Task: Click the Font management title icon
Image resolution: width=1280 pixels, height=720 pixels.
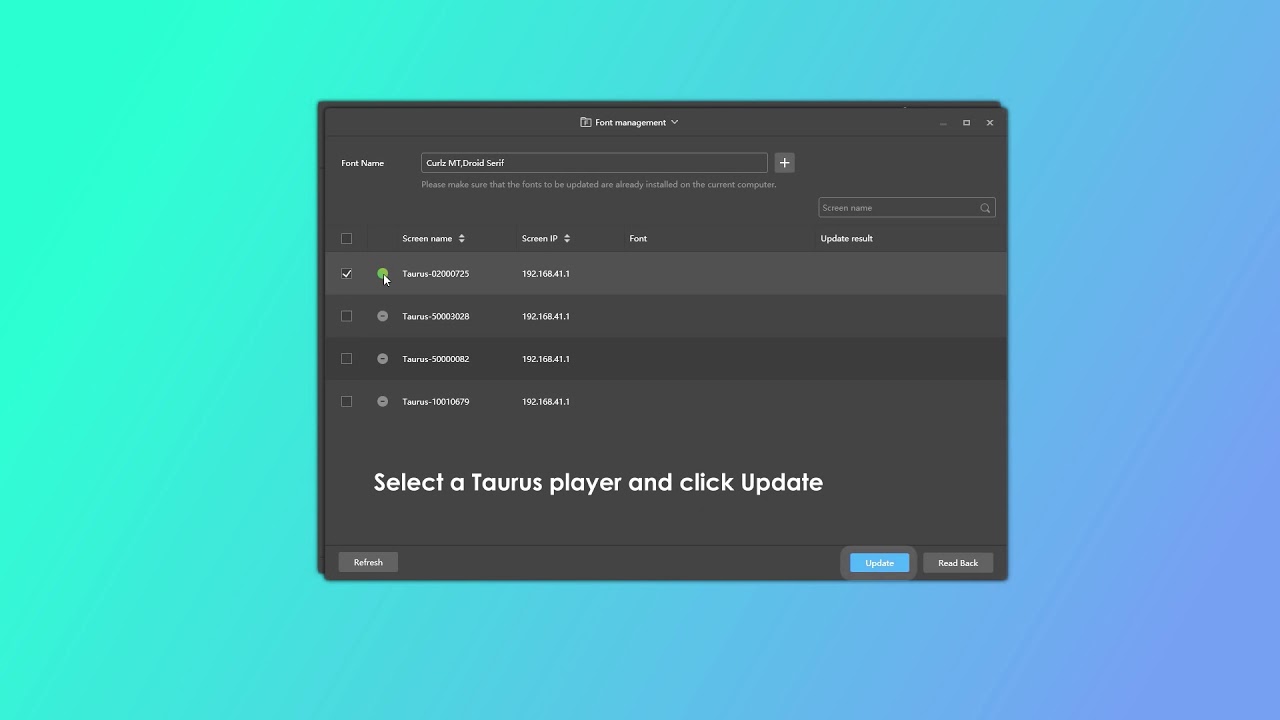Action: pos(586,122)
